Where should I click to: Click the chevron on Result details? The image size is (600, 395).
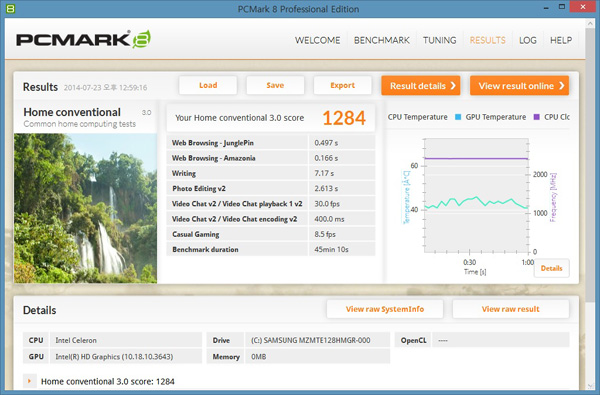point(453,86)
